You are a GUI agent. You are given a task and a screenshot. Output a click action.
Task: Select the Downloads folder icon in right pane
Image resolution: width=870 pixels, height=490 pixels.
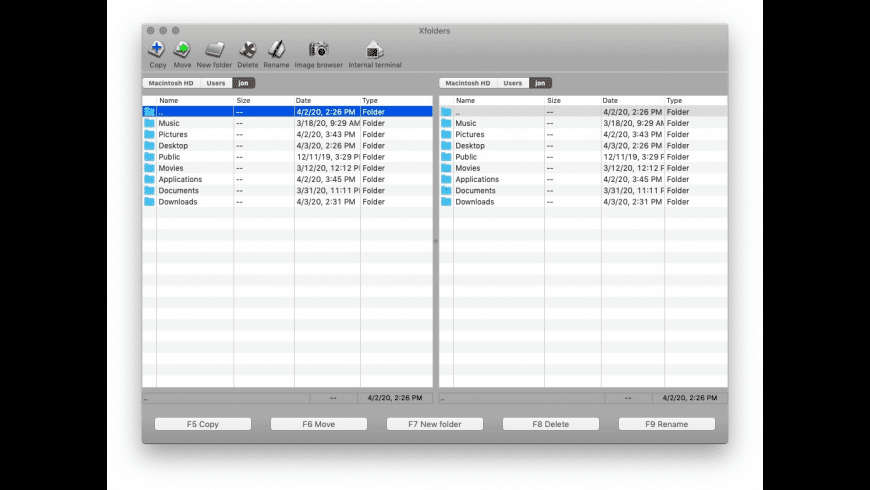pos(447,202)
